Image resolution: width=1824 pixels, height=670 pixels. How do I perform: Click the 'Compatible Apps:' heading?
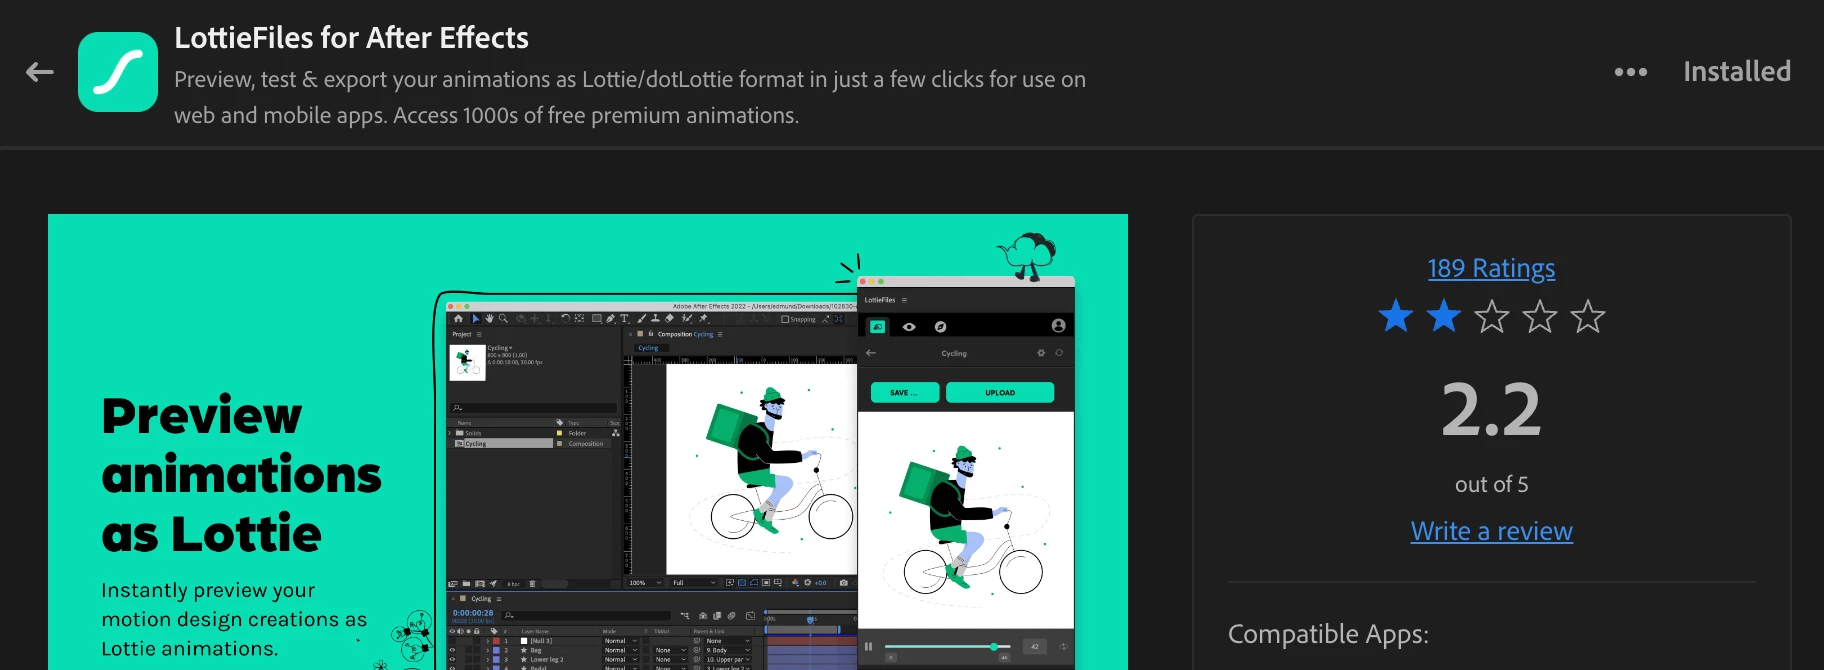pos(1328,634)
